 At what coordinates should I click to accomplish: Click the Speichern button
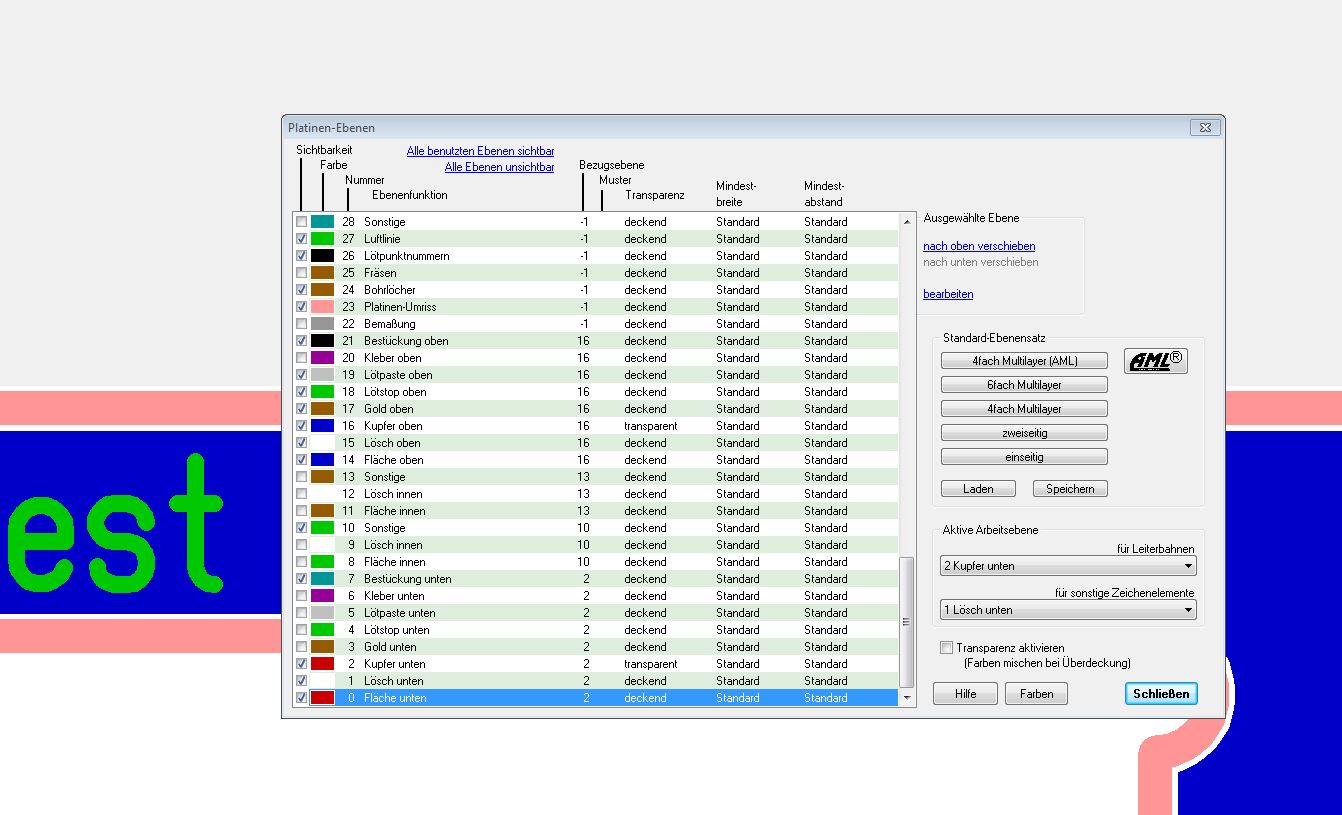click(x=1070, y=489)
